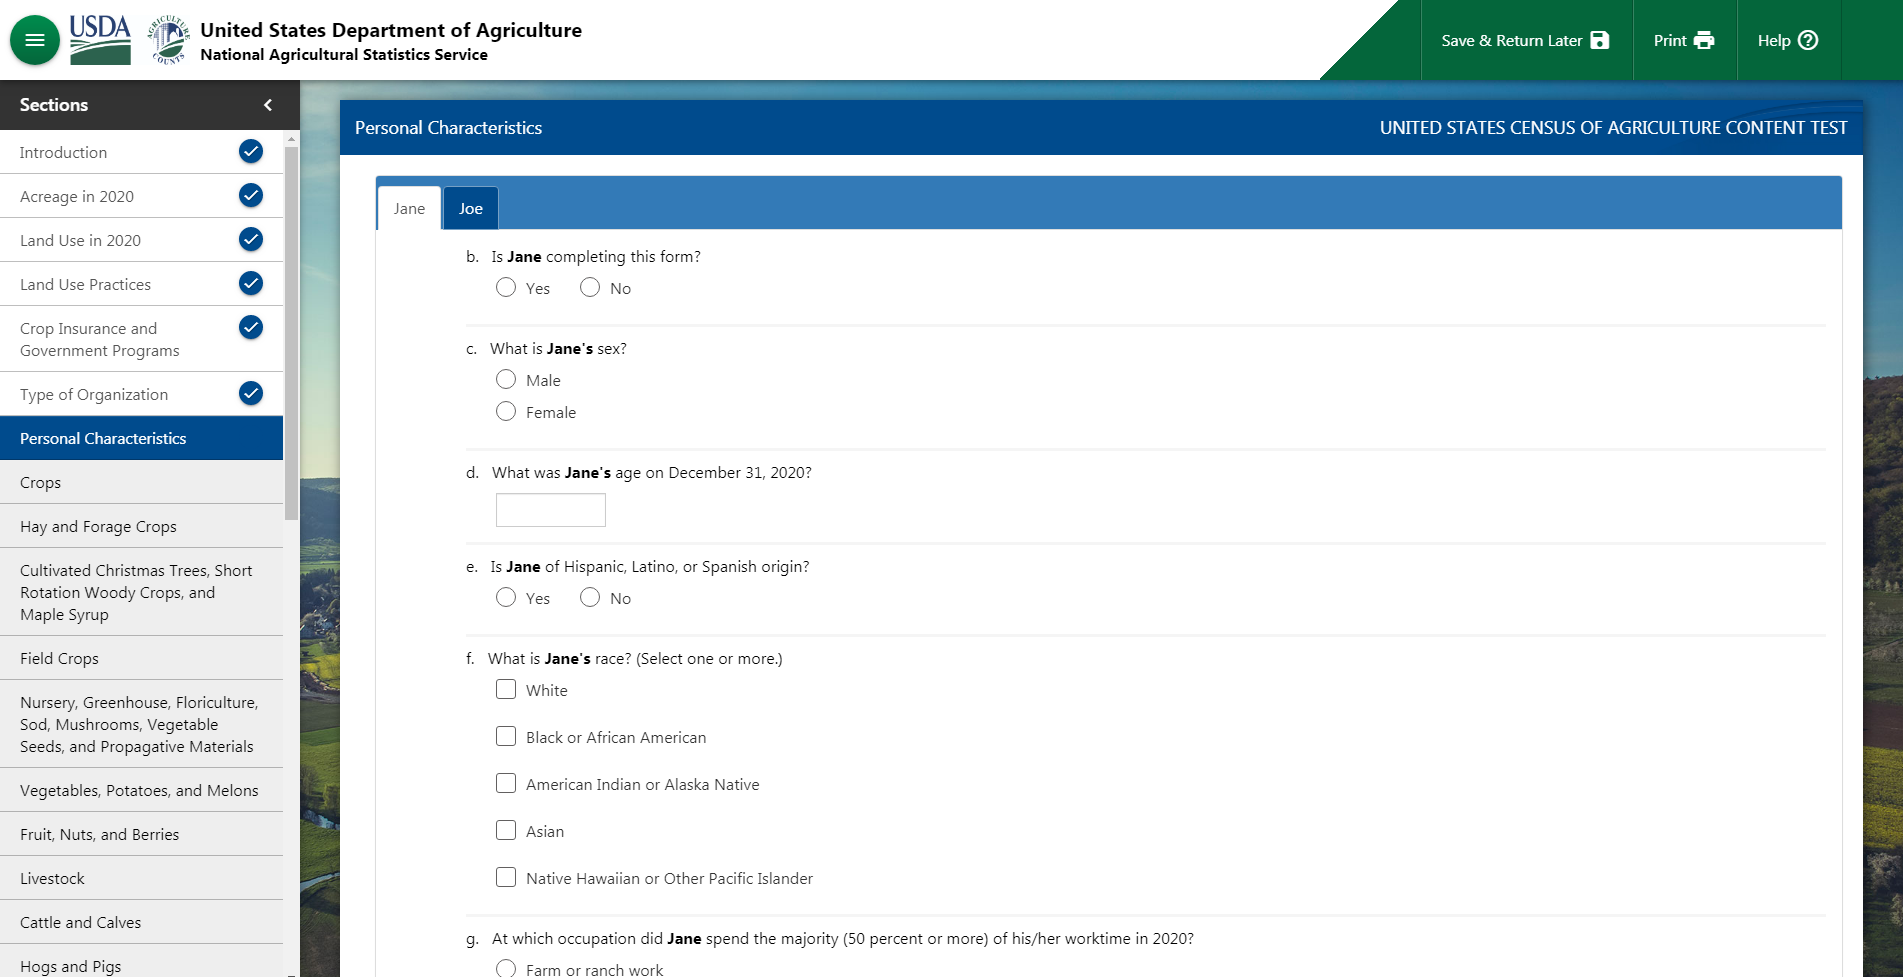Select Yes for Hispanic, Latino, Spanish origin
The image size is (1903, 977).
(506, 598)
